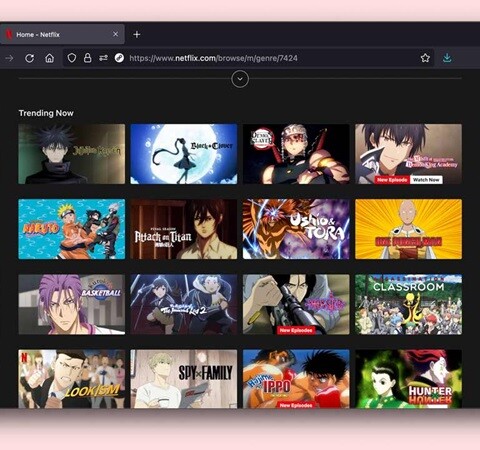Open Spy x Family thumbnail
The width and height of the screenshot is (480, 450).
pos(184,379)
